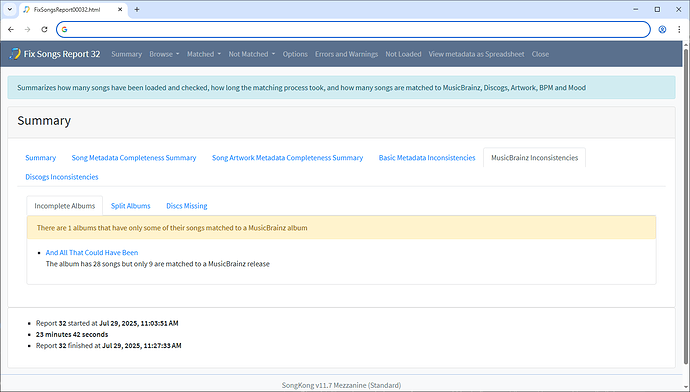690x392 pixels.
Task: Open View metadata as Spreadsheet link
Action: coord(476,54)
